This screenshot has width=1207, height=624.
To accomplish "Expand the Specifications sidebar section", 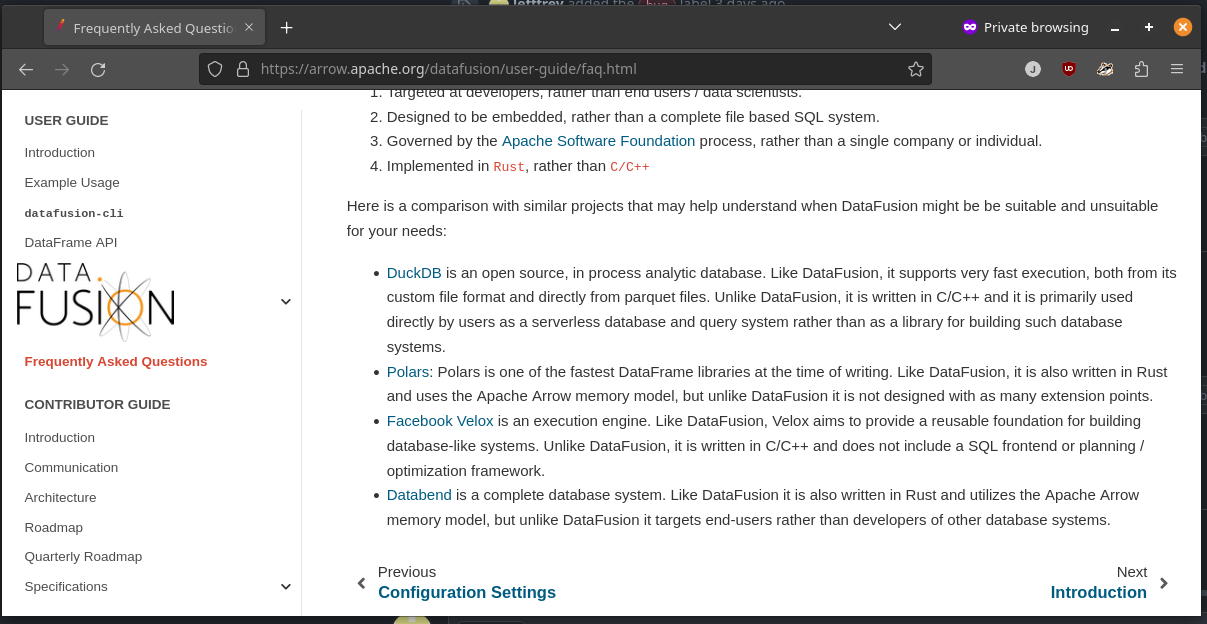I will click(286, 587).
